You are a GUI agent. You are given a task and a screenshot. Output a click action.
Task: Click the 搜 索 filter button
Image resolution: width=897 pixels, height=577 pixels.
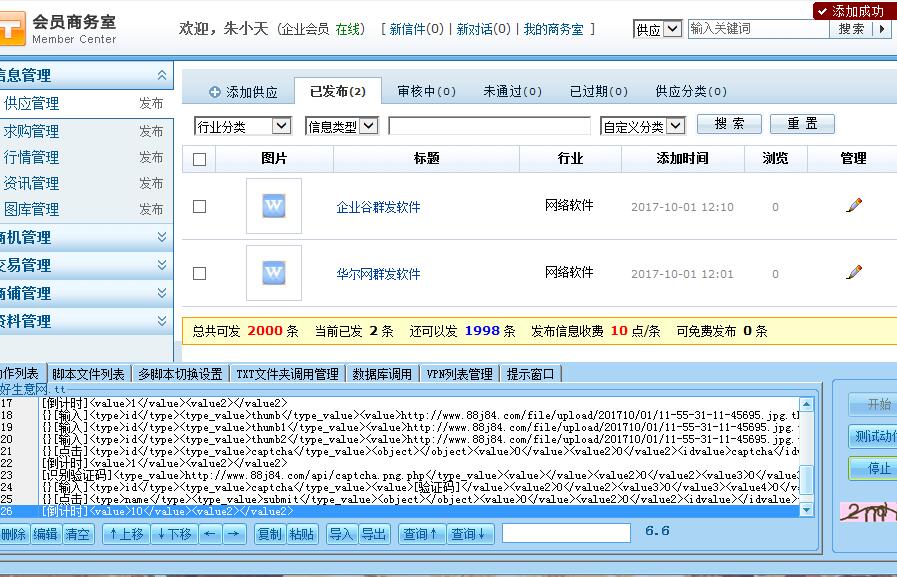pyautogui.click(x=729, y=124)
